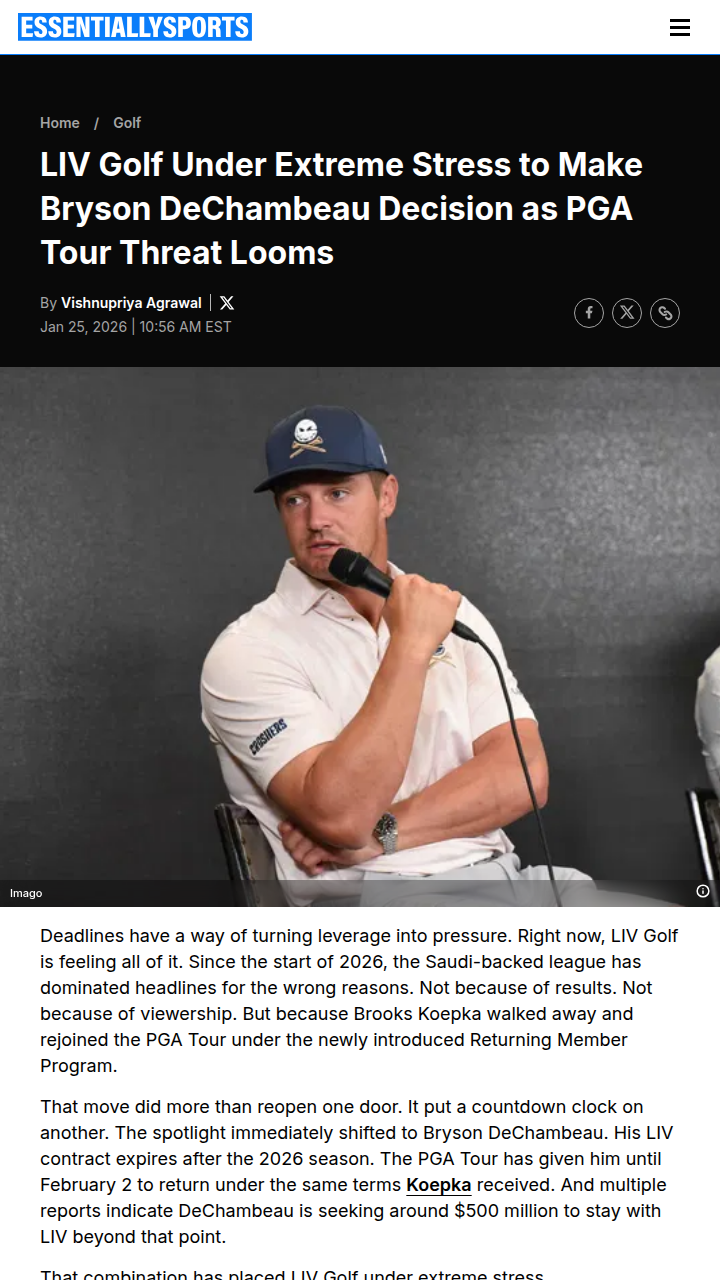720x1280 pixels.
Task: Open the Golf breadcrumb category
Action: pyautogui.click(x=127, y=123)
